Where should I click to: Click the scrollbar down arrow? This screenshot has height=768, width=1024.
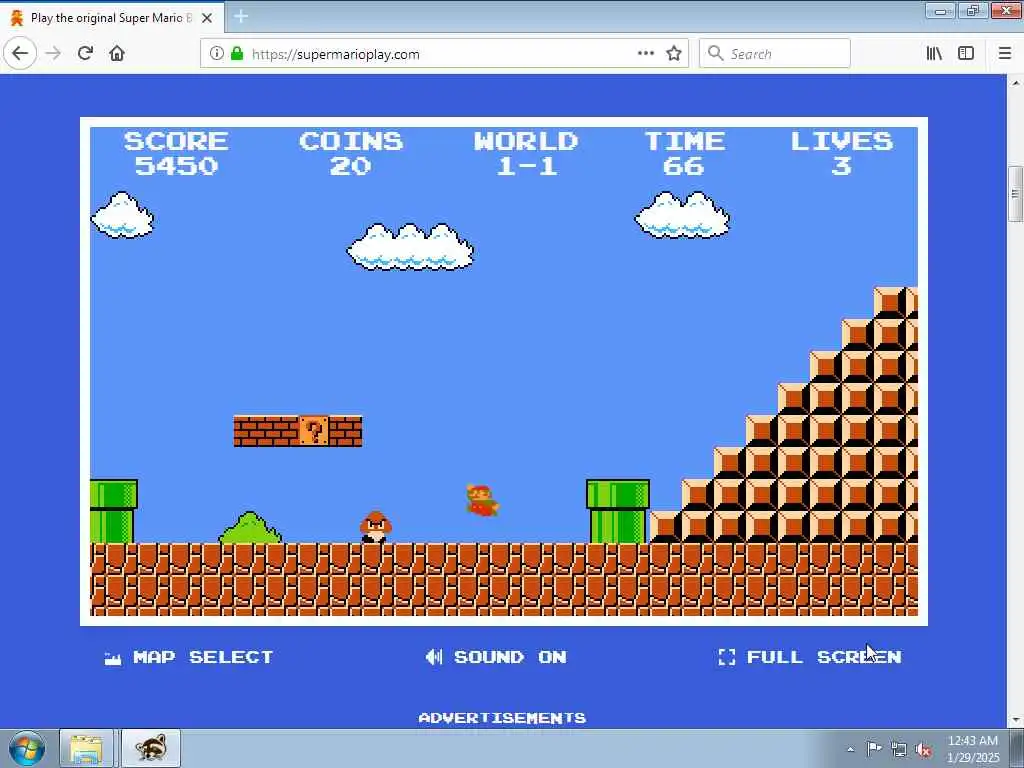[x=1015, y=720]
